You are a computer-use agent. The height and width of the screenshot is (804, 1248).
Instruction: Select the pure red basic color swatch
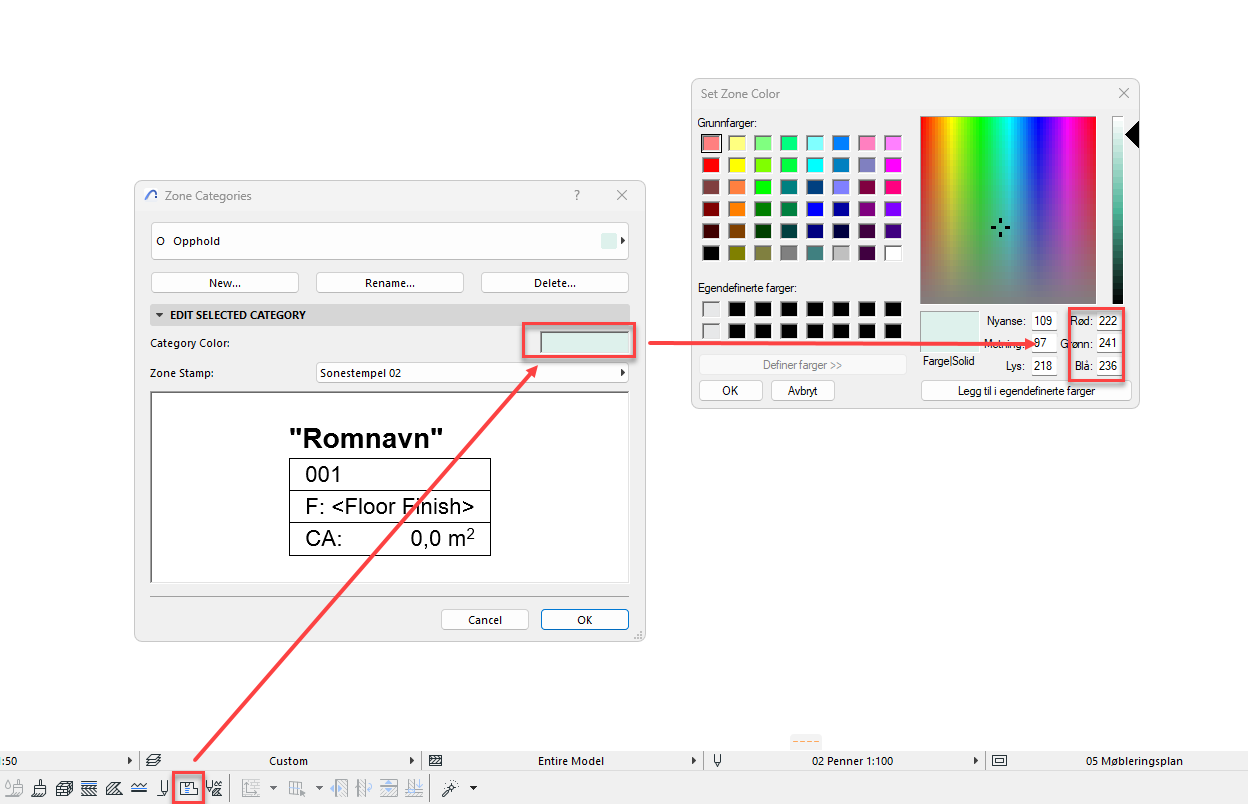pyautogui.click(x=711, y=165)
